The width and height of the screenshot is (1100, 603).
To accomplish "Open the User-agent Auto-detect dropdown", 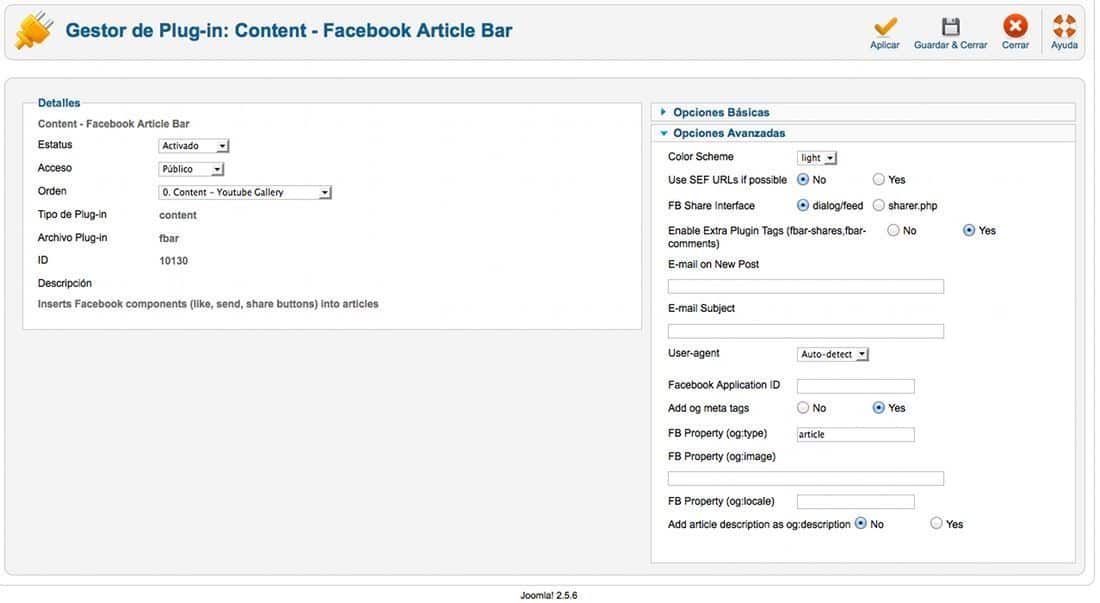I will tap(833, 354).
